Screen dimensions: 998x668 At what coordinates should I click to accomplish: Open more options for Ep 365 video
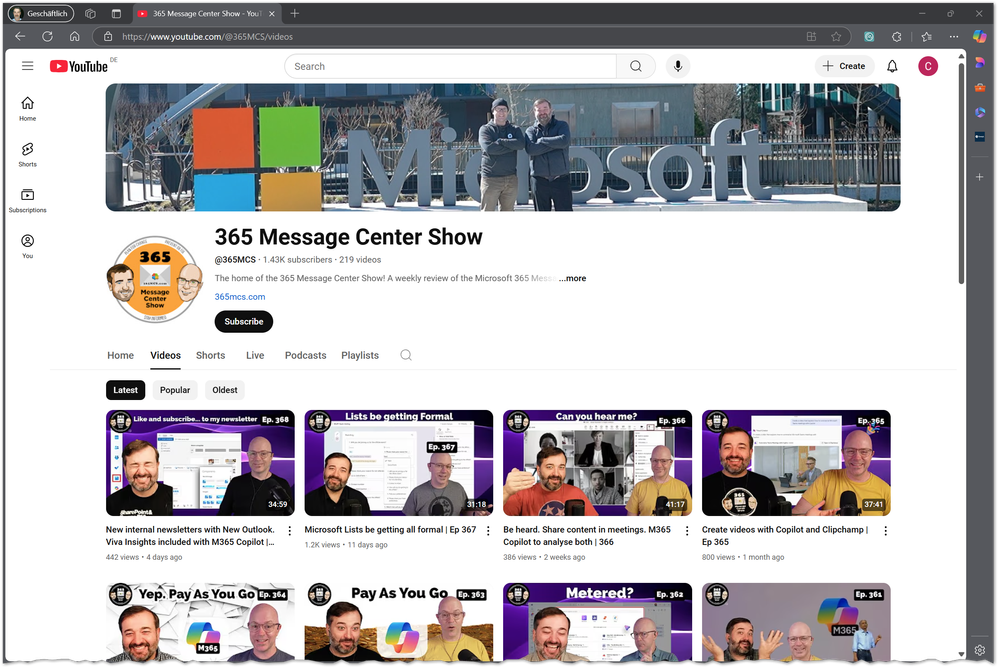point(885,531)
